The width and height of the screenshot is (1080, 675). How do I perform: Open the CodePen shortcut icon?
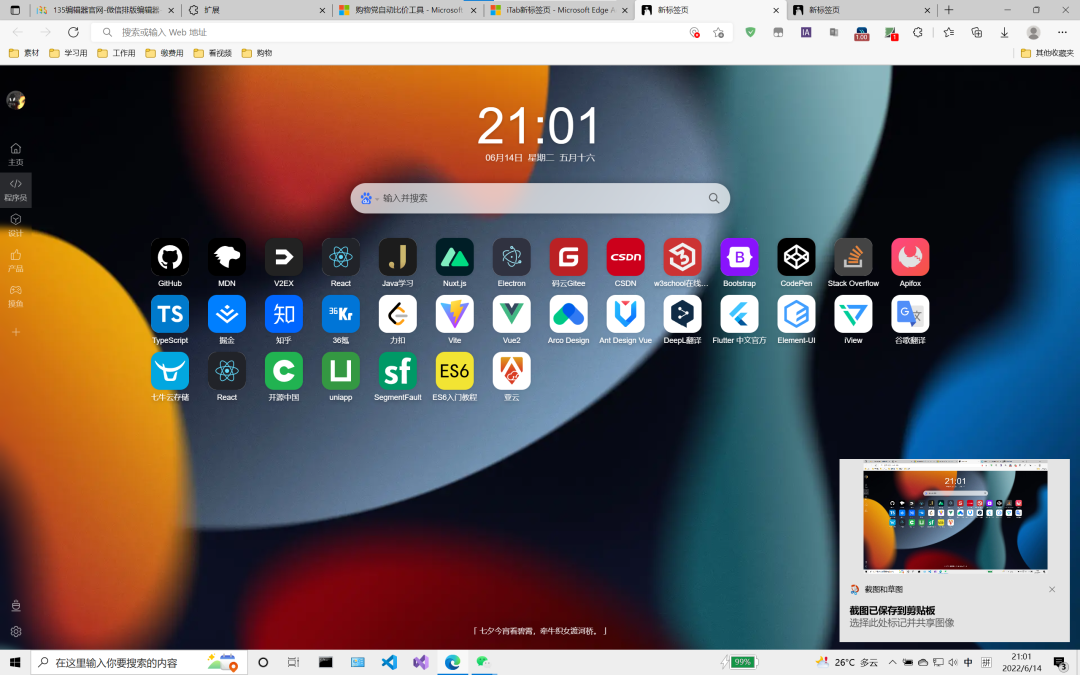796,257
